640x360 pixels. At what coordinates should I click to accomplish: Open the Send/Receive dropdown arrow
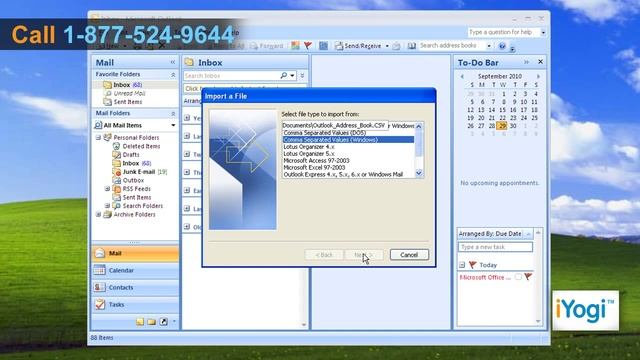click(x=387, y=46)
